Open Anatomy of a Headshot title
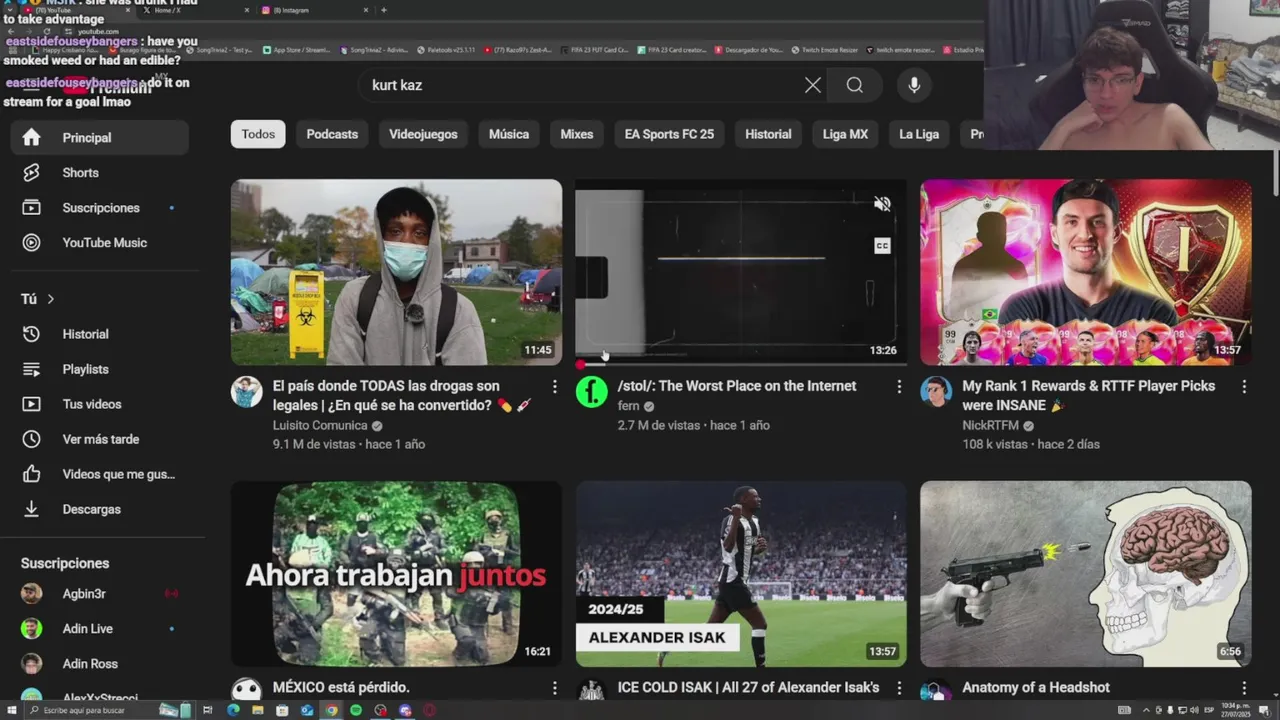This screenshot has height=720, width=1280. tap(1036, 688)
